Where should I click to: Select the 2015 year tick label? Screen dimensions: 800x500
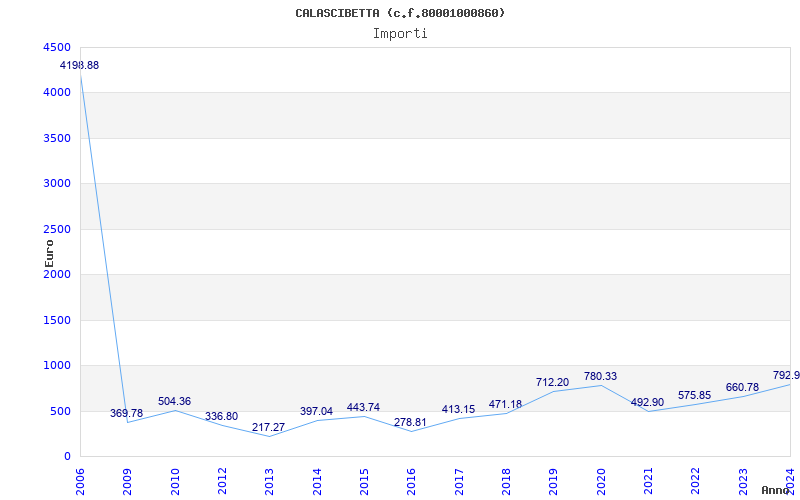pyautogui.click(x=364, y=481)
